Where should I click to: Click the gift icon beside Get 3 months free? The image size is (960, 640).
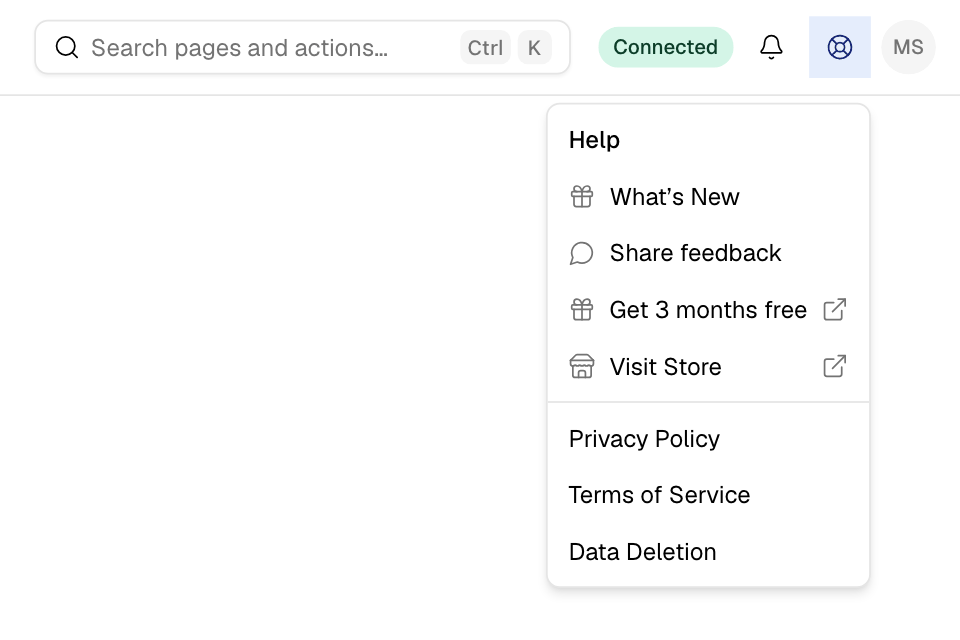(582, 310)
